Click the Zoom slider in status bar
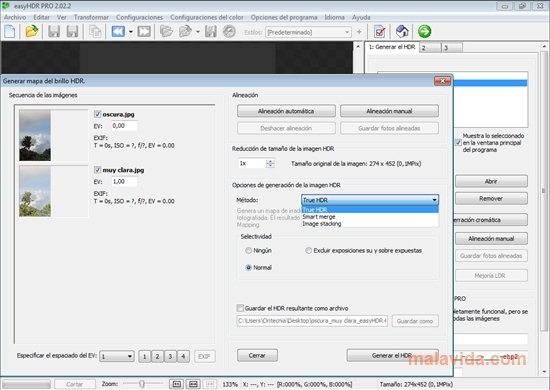550x390 pixels. point(142,384)
